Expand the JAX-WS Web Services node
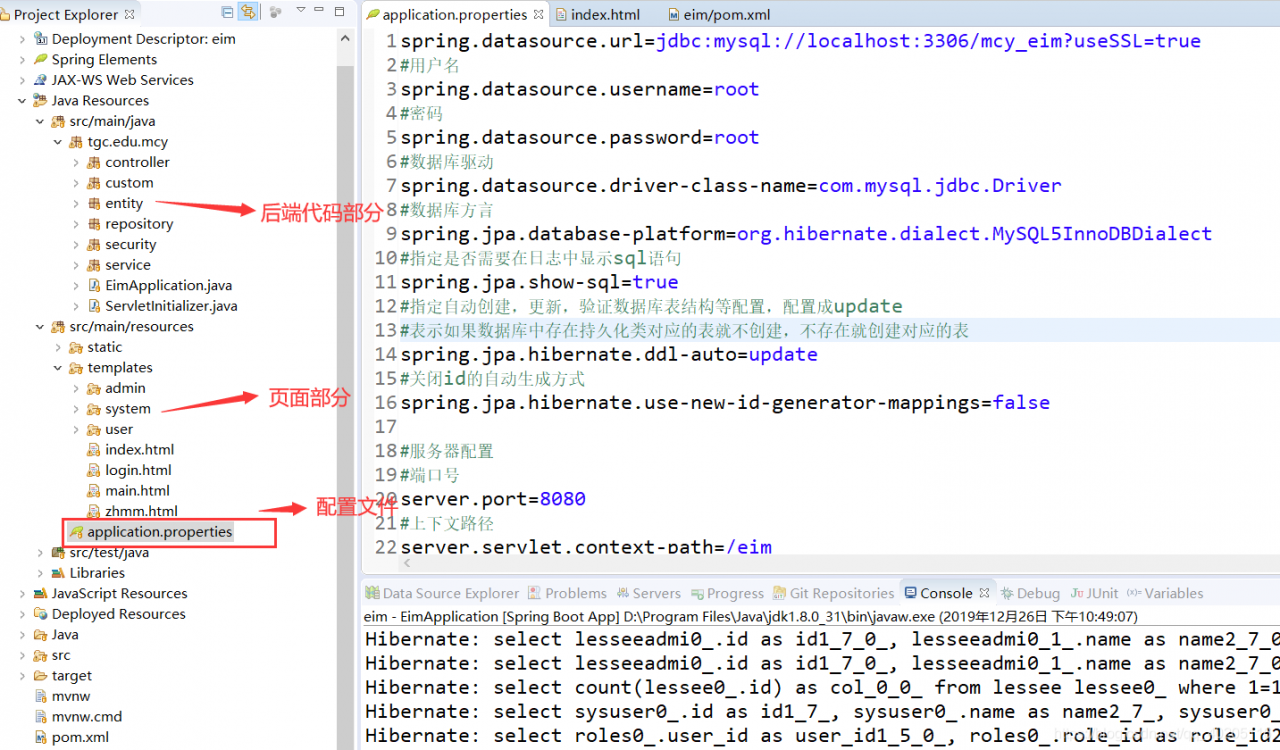This screenshot has width=1280, height=750. pyautogui.click(x=22, y=80)
